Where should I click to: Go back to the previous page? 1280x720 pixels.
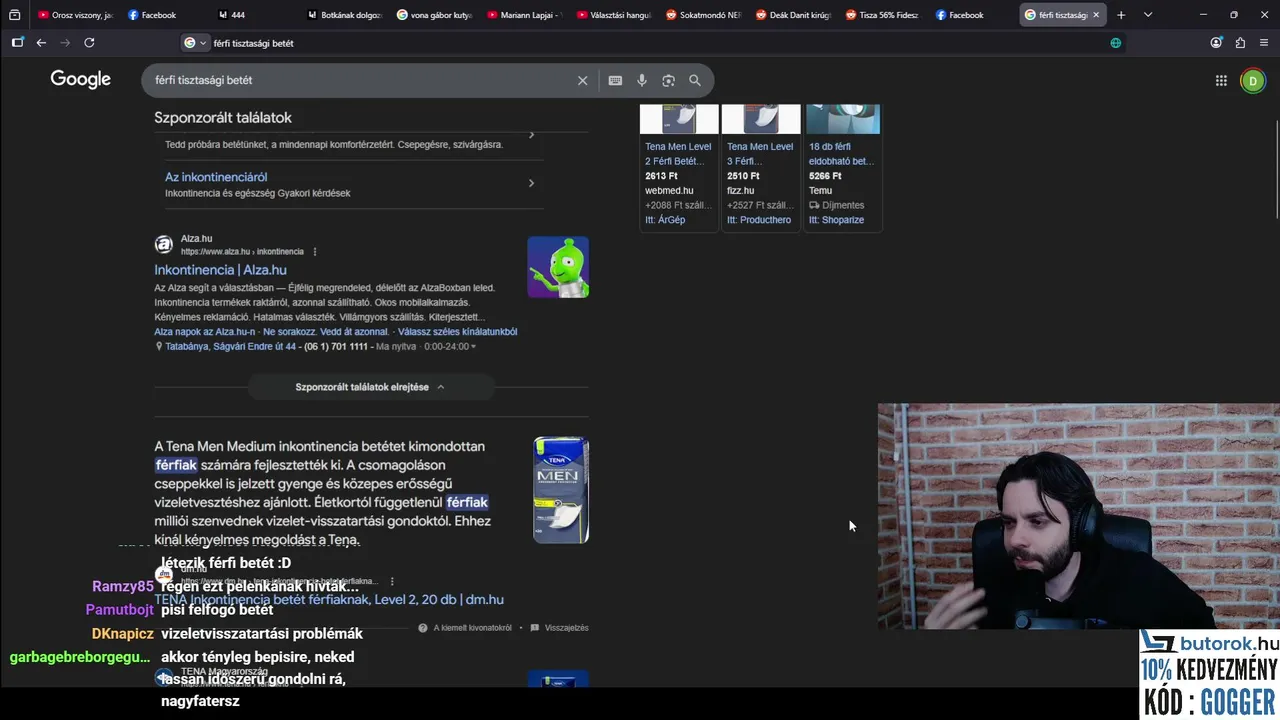click(x=41, y=43)
